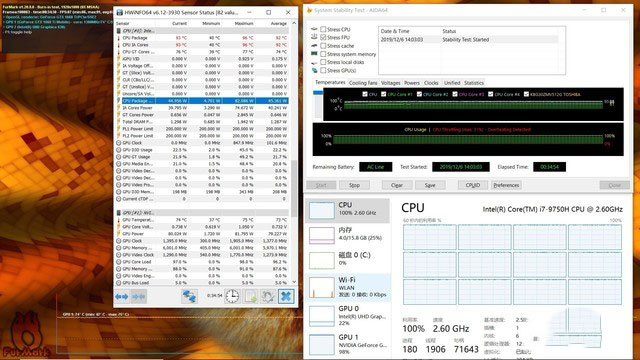Click Date & Time log column header
The height and width of the screenshot is (360, 640).
click(395, 31)
